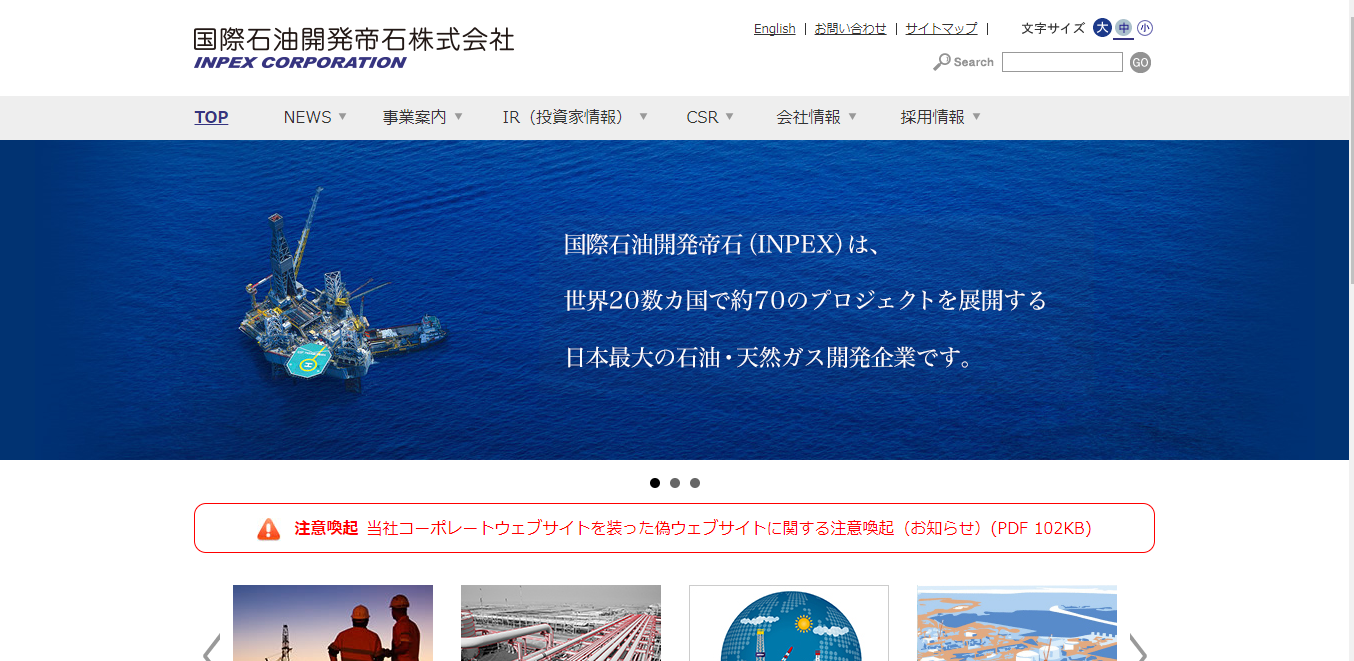Image resolution: width=1354 pixels, height=661 pixels.
Task: Open the 会社情報 menu
Action: pos(809,117)
